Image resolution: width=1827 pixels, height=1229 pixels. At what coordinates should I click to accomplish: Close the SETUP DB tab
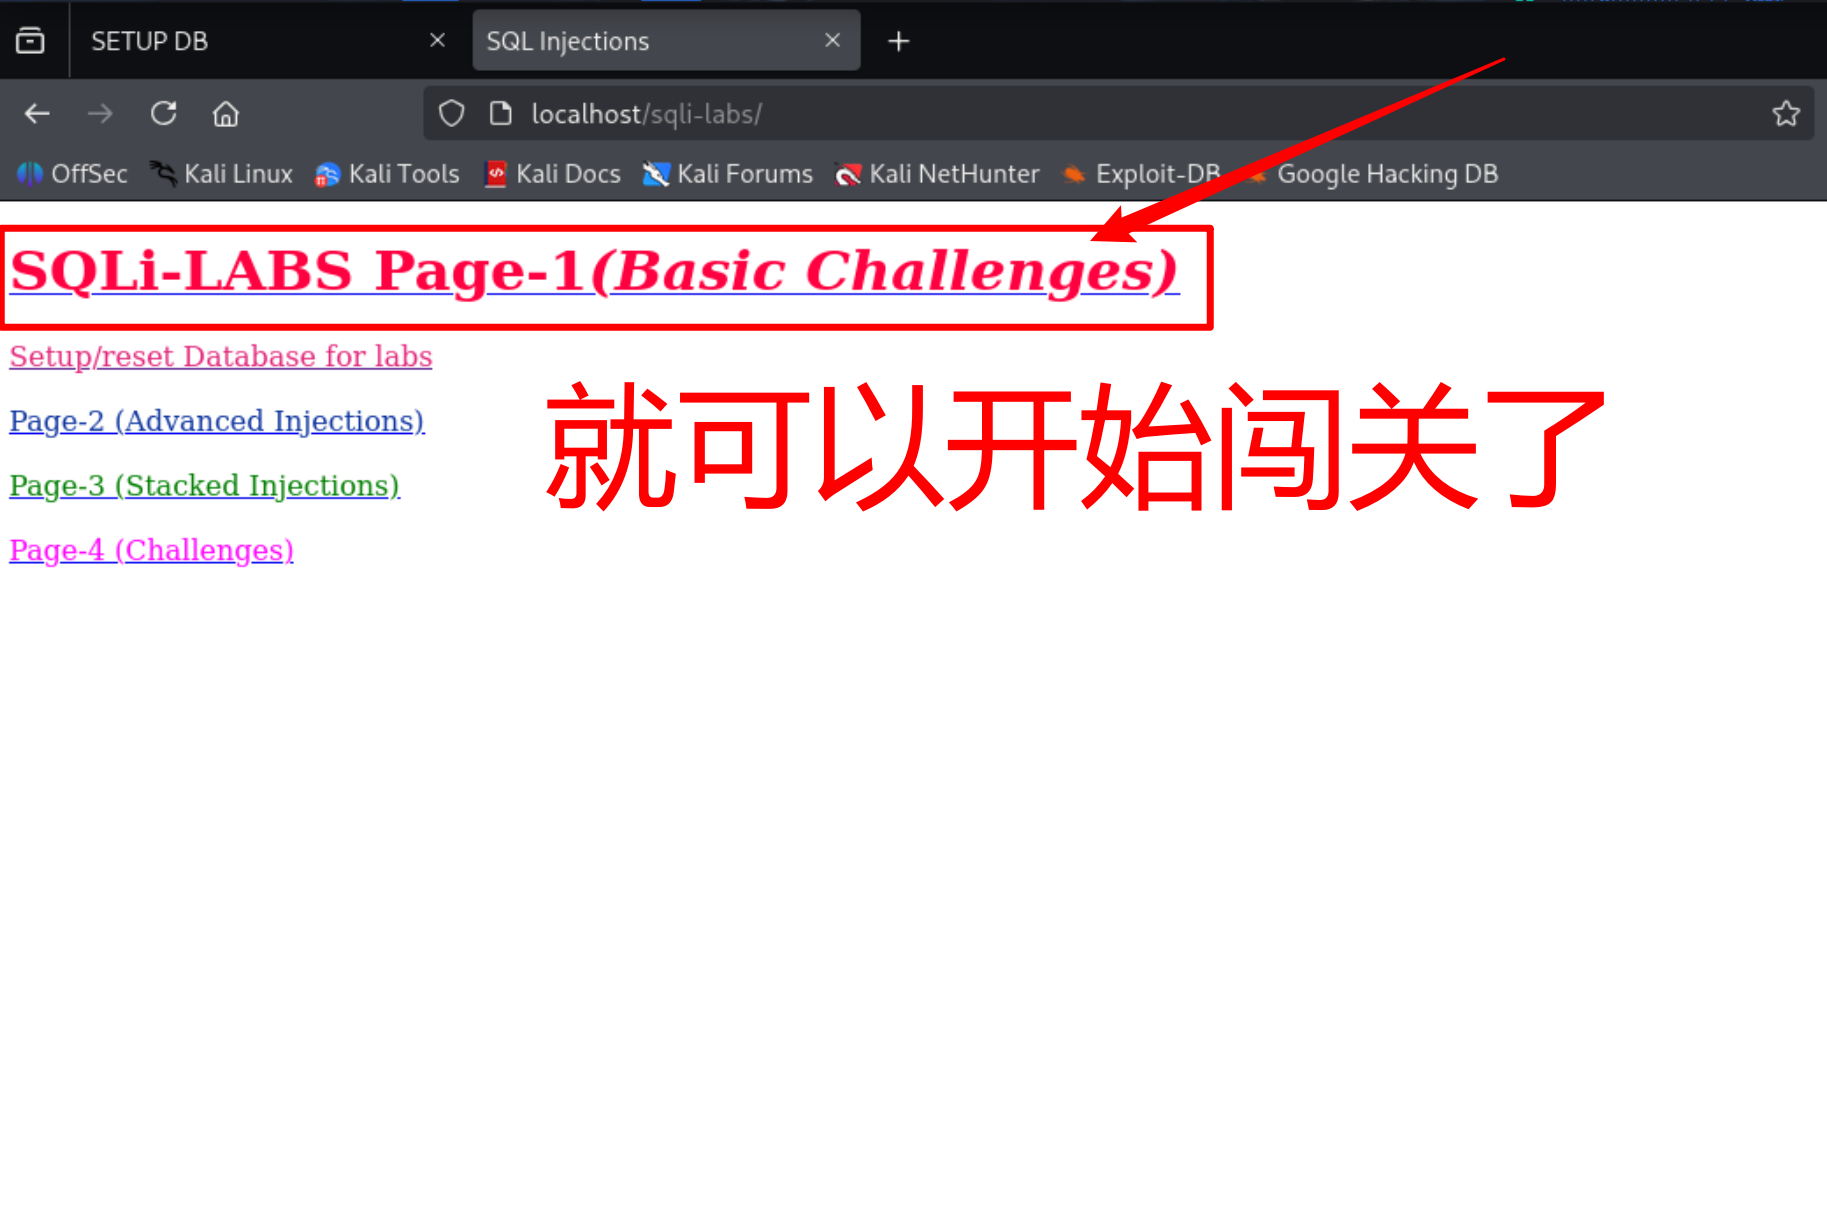point(437,39)
